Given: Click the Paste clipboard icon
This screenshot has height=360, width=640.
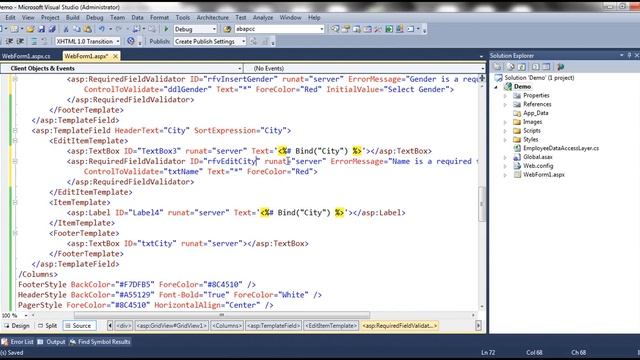Looking at the screenshot, I should coord(87,29).
